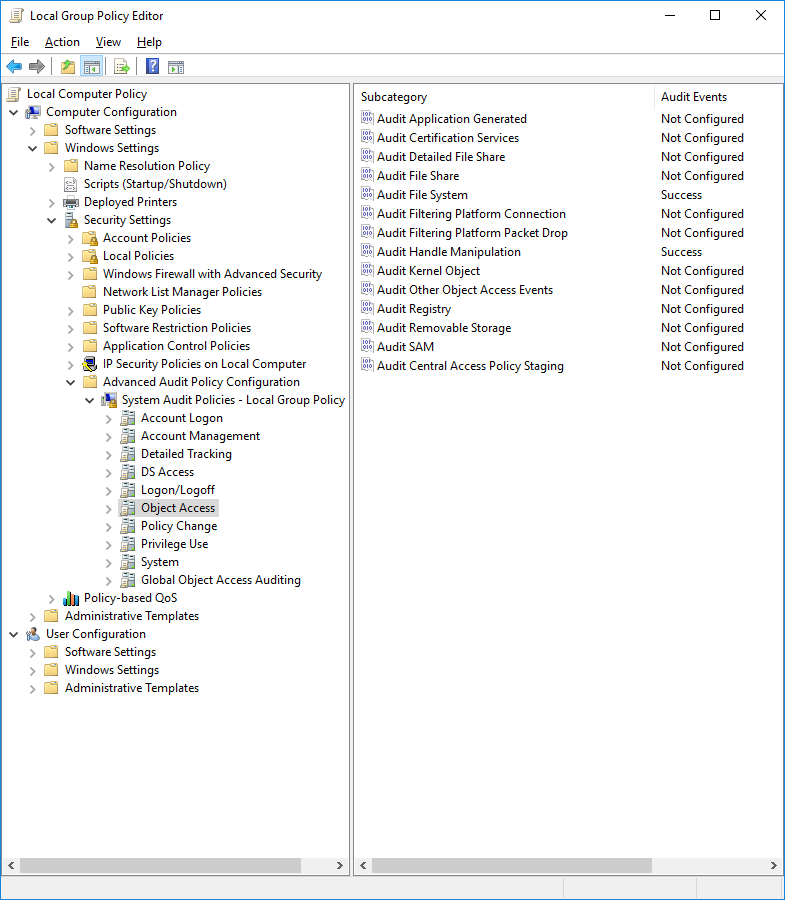Open the View menu

(108, 42)
